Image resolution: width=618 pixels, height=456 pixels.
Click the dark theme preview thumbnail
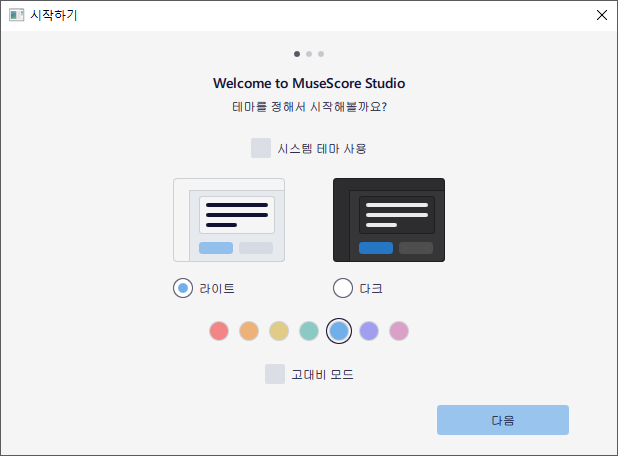coord(389,220)
